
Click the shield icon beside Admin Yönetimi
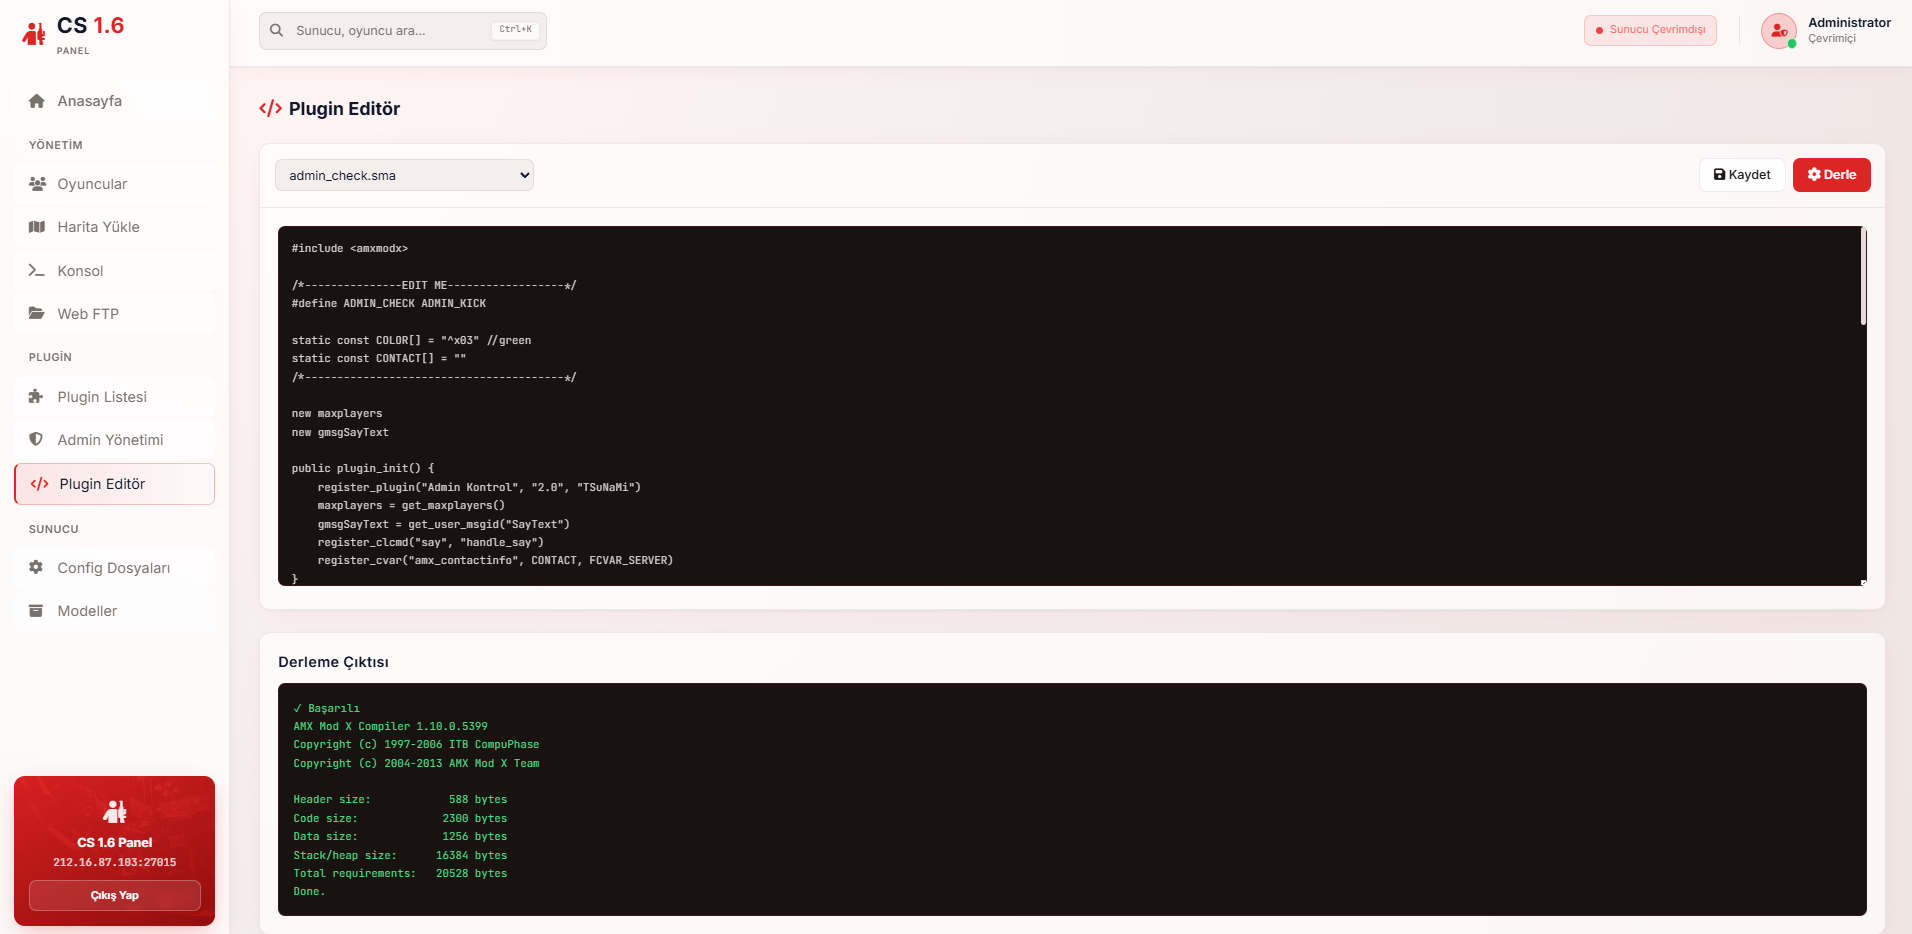tap(36, 440)
